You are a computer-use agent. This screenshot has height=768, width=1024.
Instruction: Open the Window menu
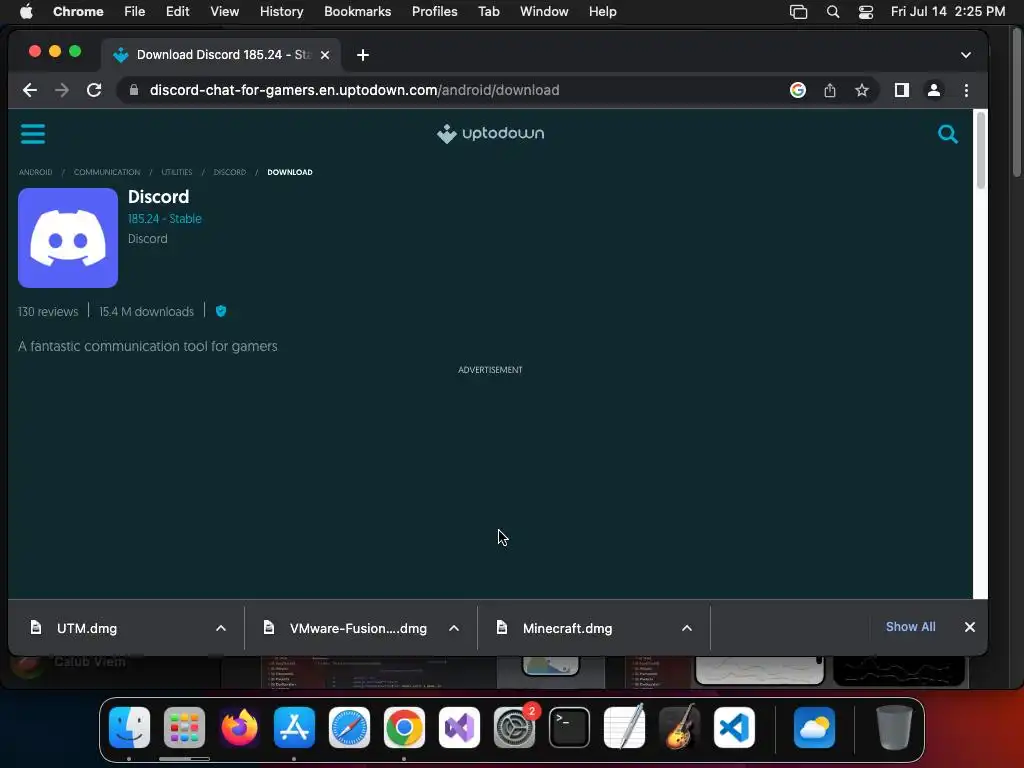(x=544, y=12)
